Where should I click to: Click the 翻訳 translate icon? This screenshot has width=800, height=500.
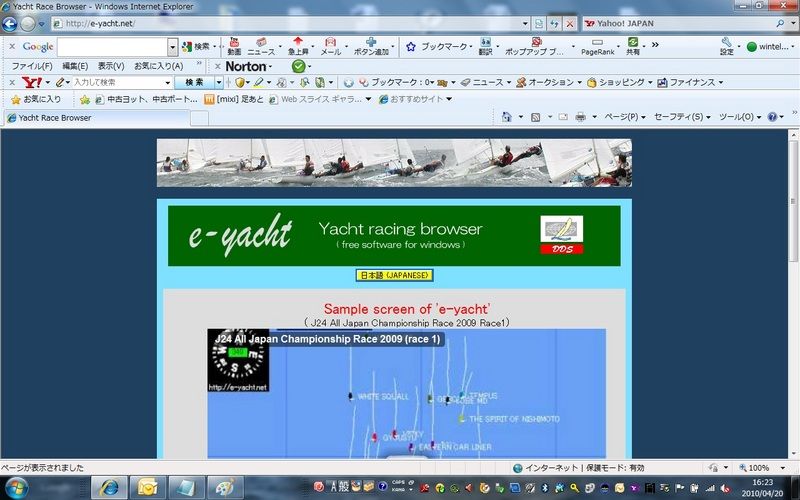(485, 46)
